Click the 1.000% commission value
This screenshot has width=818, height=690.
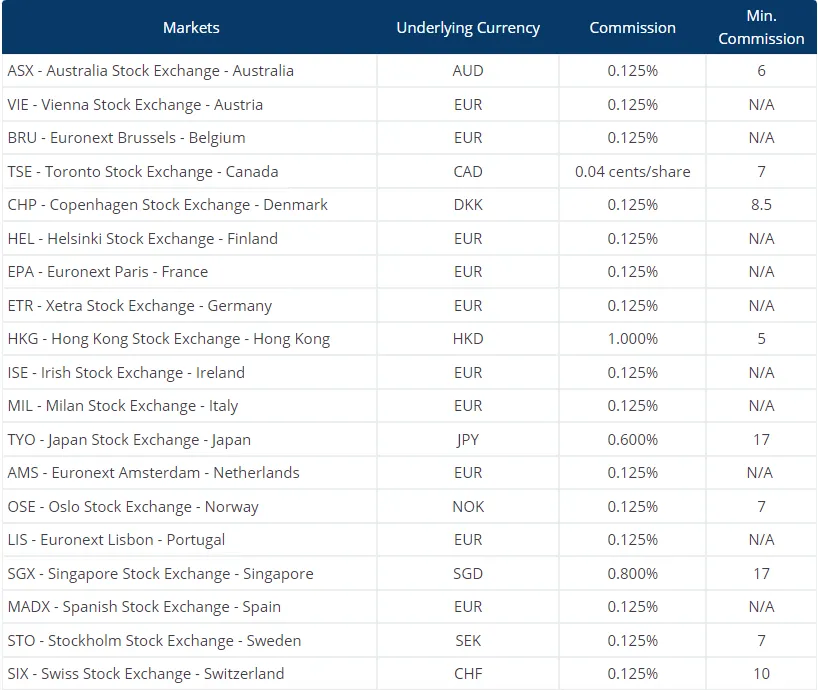tap(632, 339)
